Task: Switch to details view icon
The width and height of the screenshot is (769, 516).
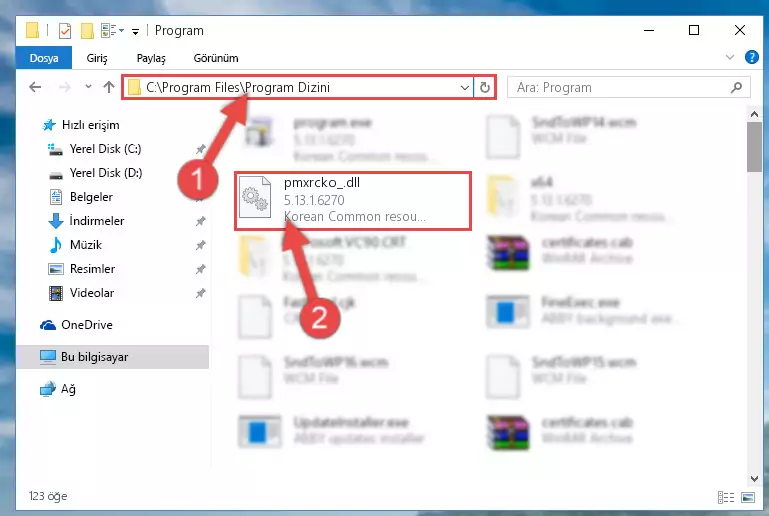Action: (x=726, y=497)
